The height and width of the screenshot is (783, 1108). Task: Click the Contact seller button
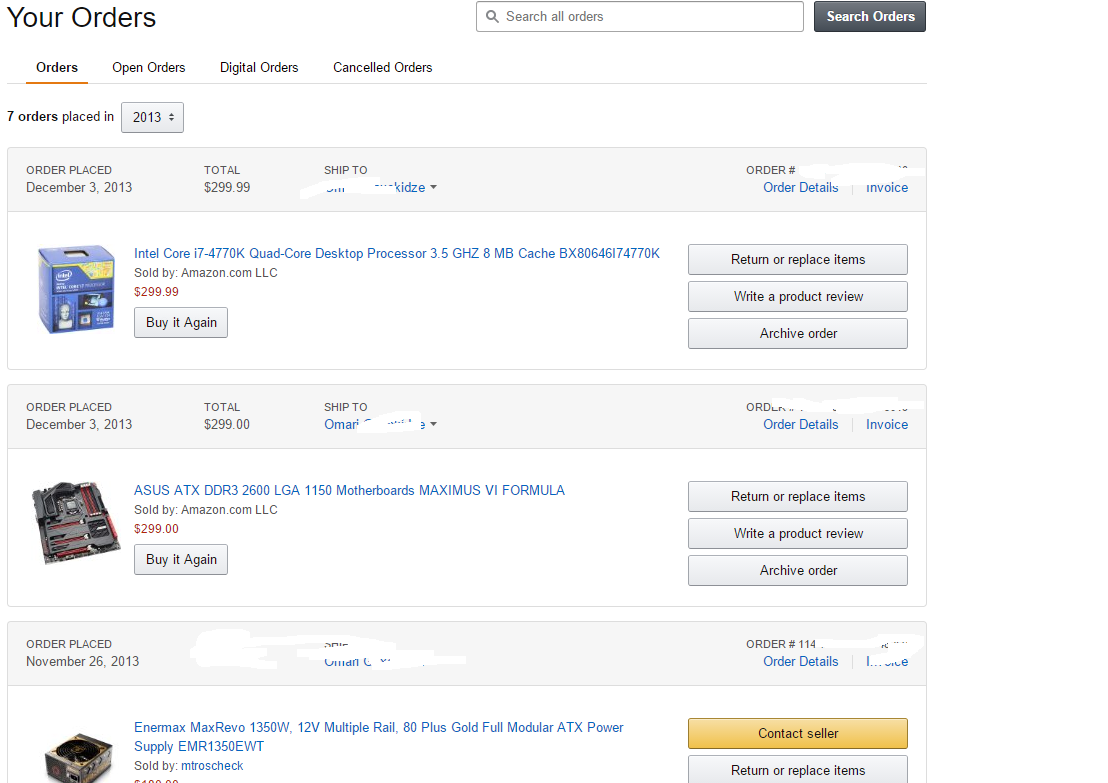pos(797,733)
